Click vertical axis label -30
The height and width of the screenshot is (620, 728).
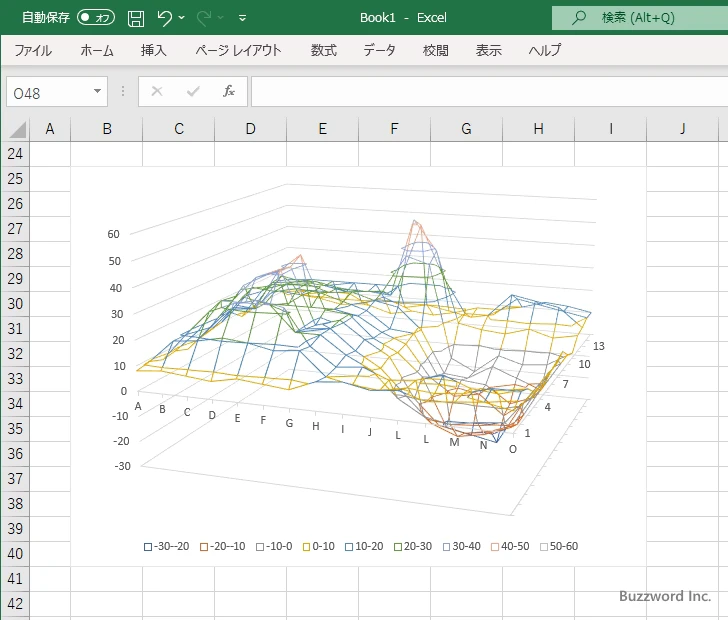(x=123, y=466)
